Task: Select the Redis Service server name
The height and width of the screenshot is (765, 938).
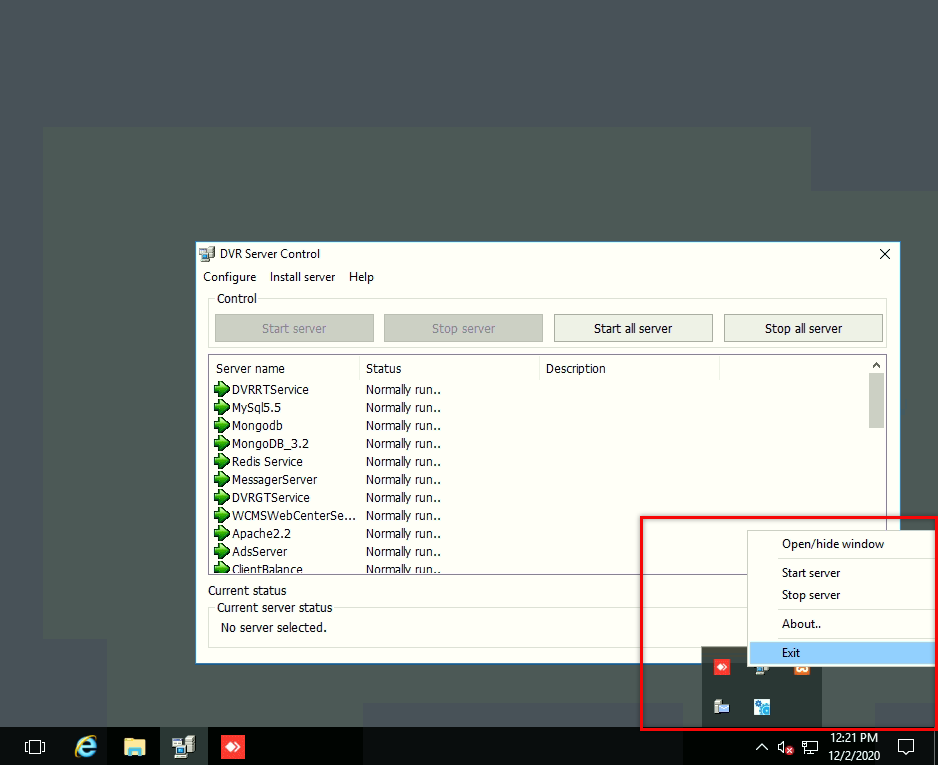Action: [267, 461]
